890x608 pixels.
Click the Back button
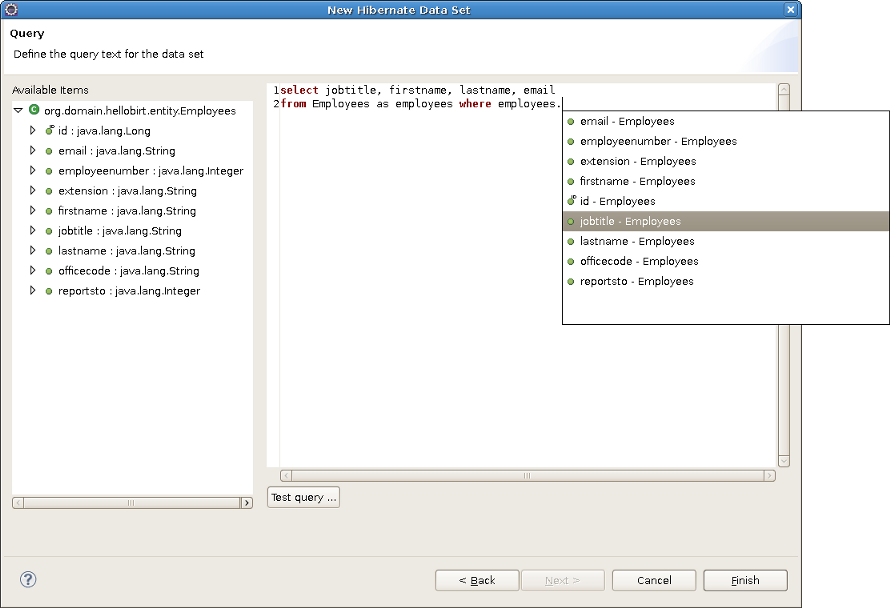[x=477, y=580]
